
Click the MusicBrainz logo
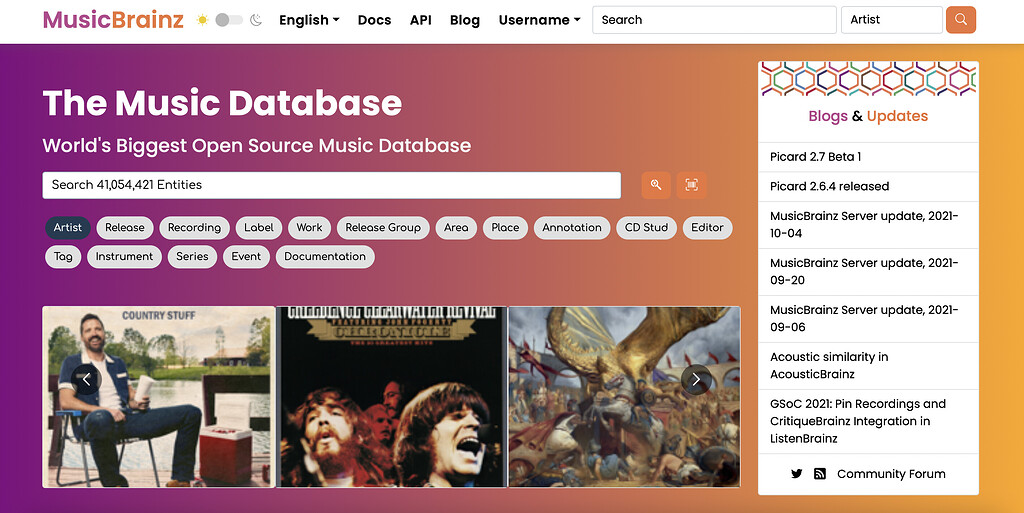click(x=113, y=20)
